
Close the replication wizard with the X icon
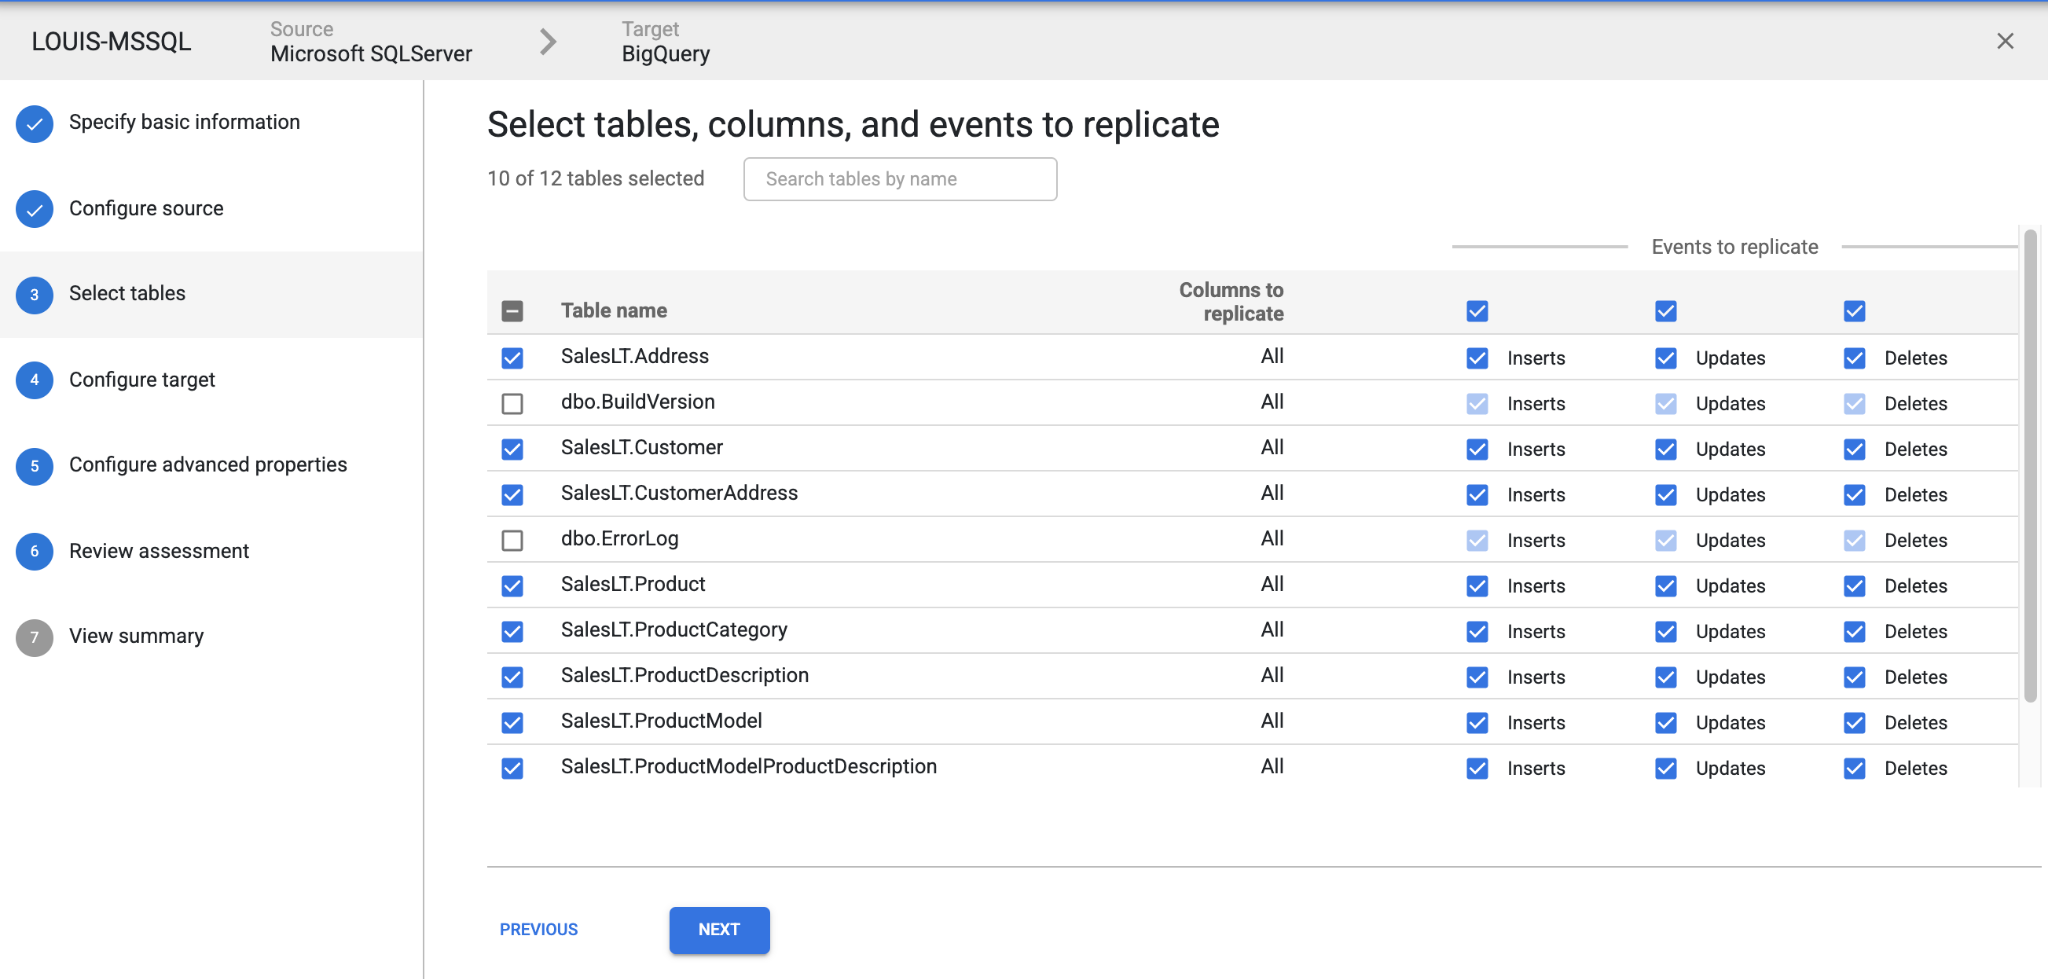click(x=2005, y=41)
